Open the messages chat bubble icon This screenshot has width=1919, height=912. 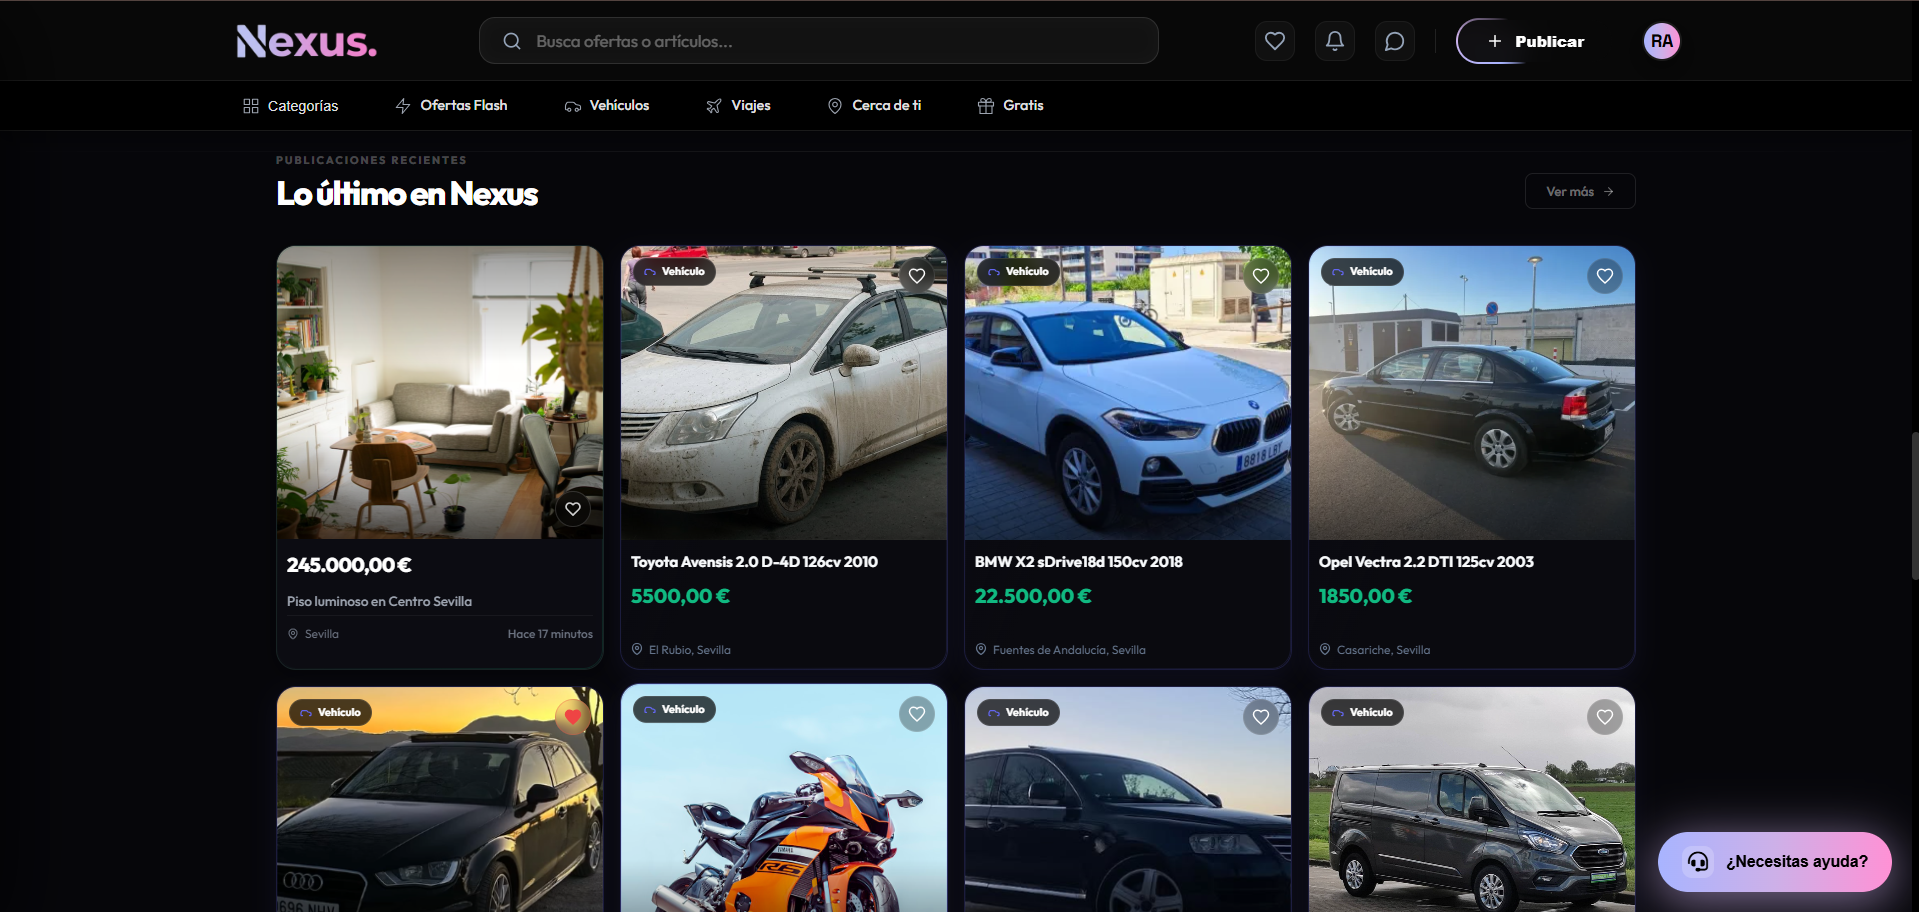coord(1394,41)
